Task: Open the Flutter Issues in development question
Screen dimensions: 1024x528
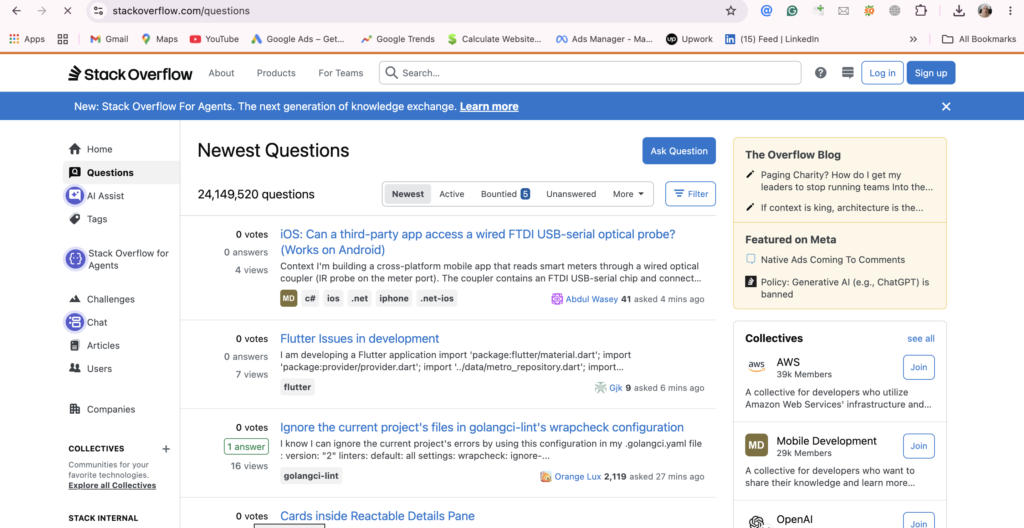Action: click(x=360, y=338)
